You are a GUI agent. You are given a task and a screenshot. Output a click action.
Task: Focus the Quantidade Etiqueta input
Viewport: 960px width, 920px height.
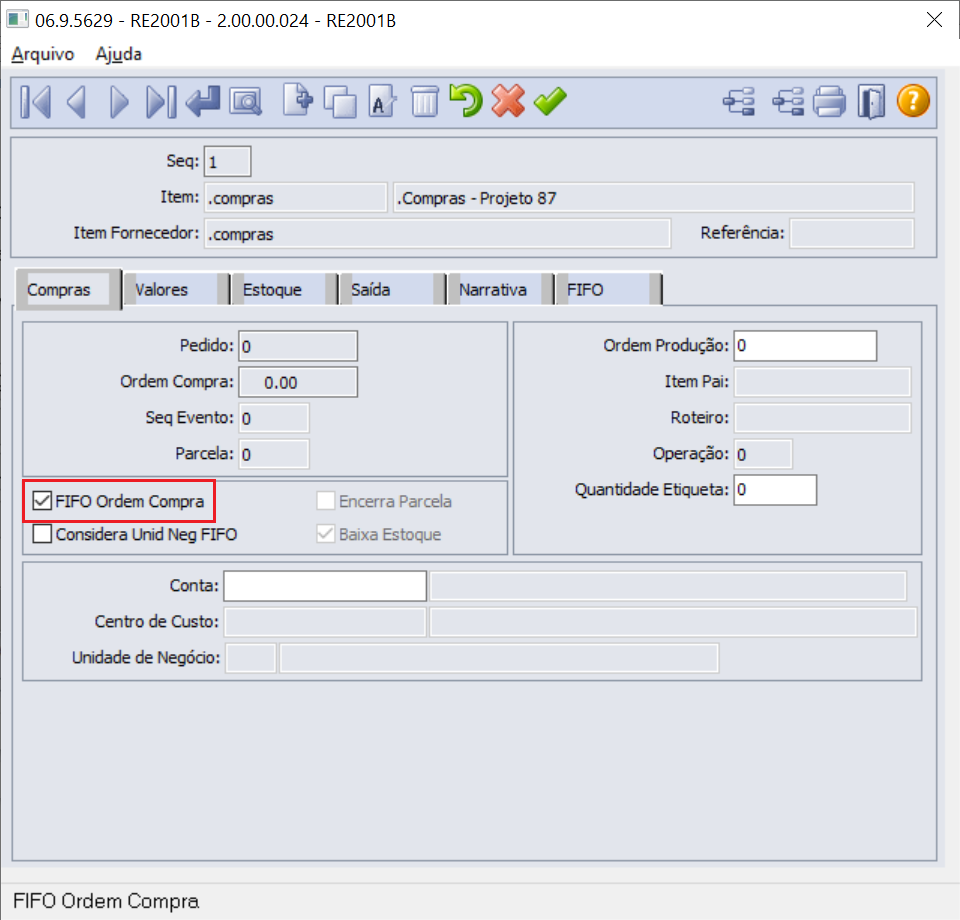[x=775, y=490]
